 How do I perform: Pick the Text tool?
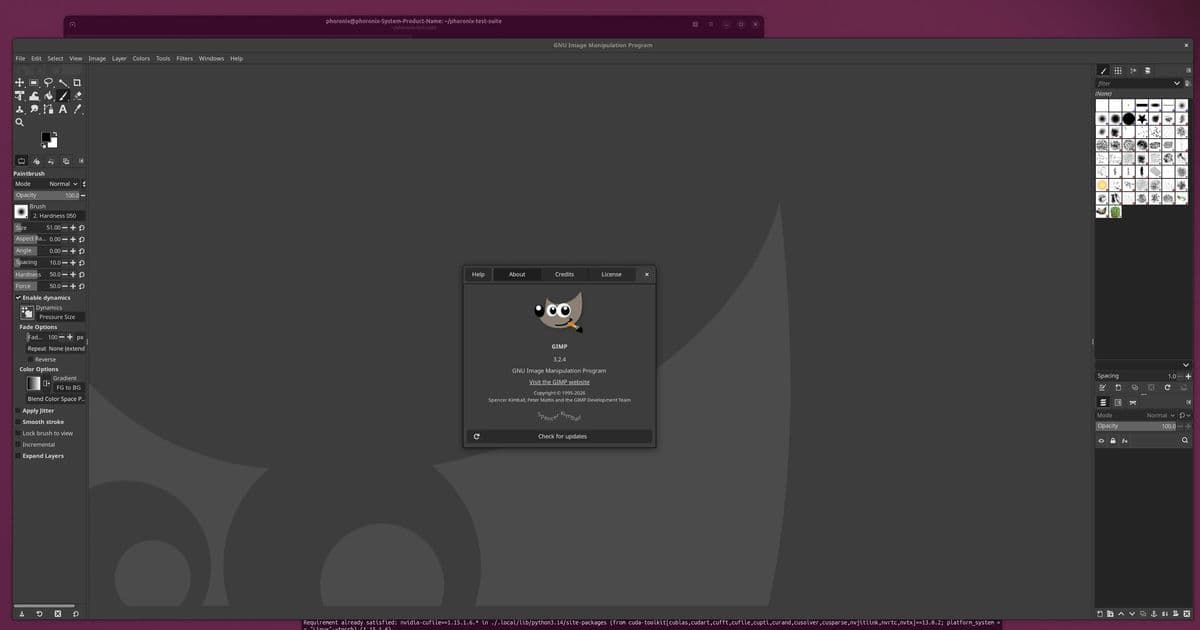pyautogui.click(x=64, y=109)
